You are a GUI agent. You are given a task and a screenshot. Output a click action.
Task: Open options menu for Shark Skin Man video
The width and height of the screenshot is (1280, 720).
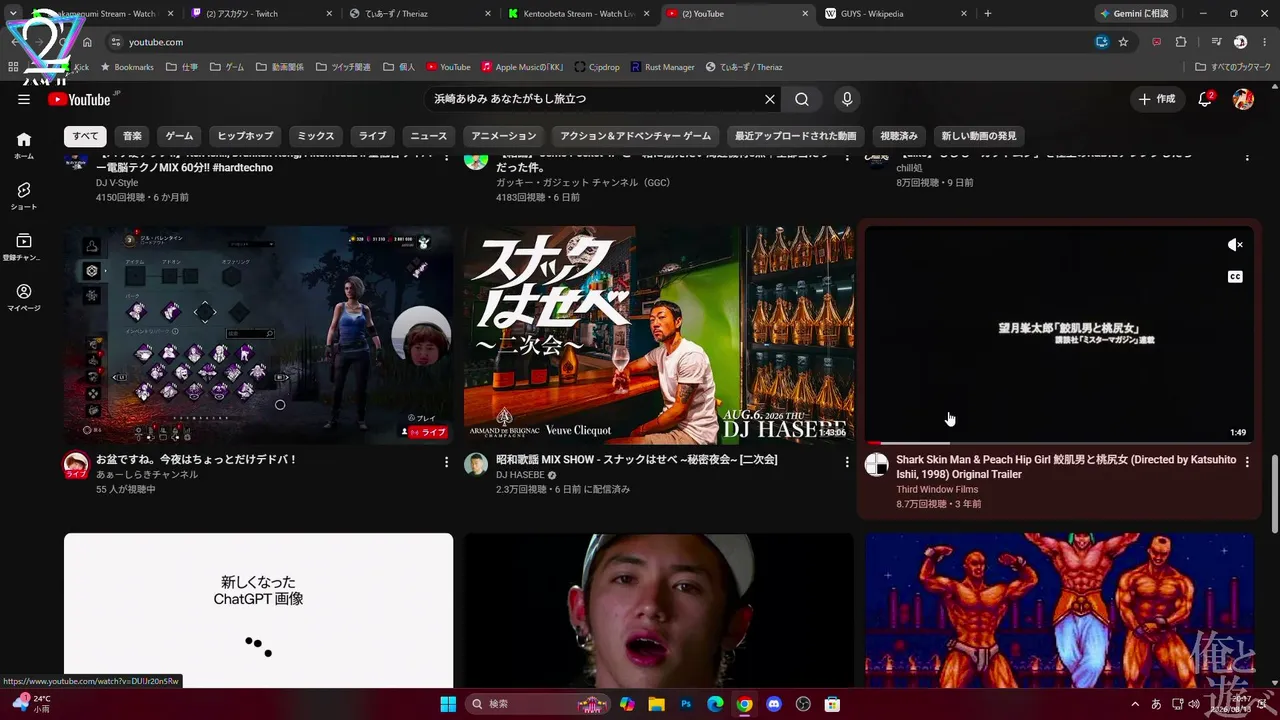[1247, 461]
